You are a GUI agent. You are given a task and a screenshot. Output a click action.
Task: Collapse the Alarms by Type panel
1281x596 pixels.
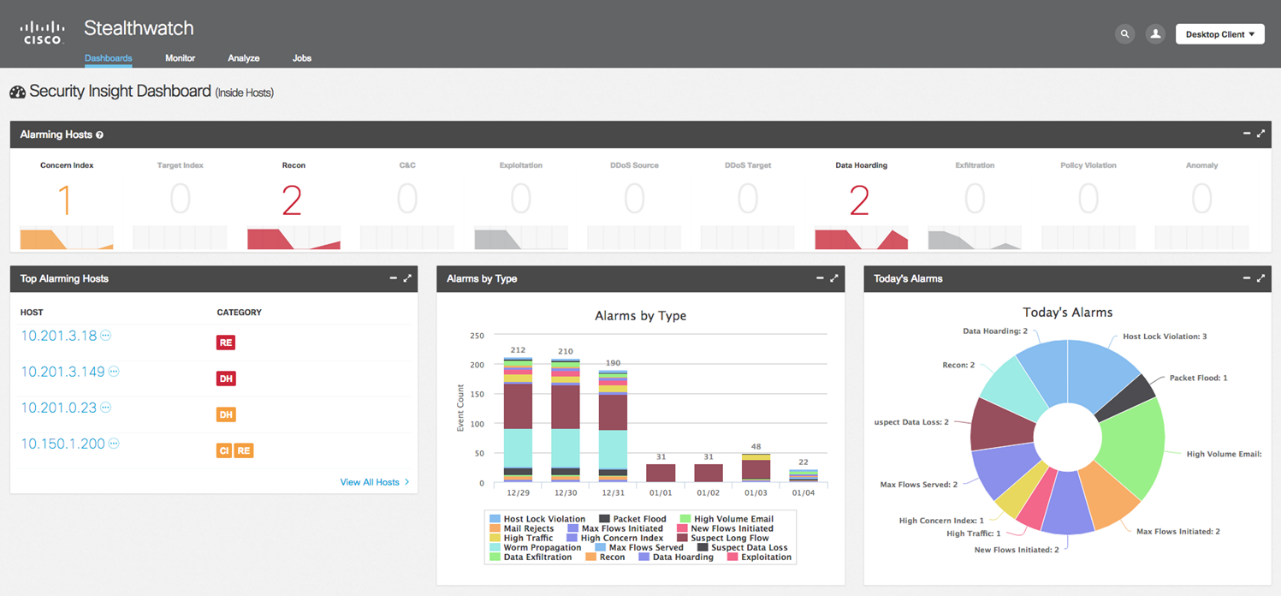tap(820, 278)
